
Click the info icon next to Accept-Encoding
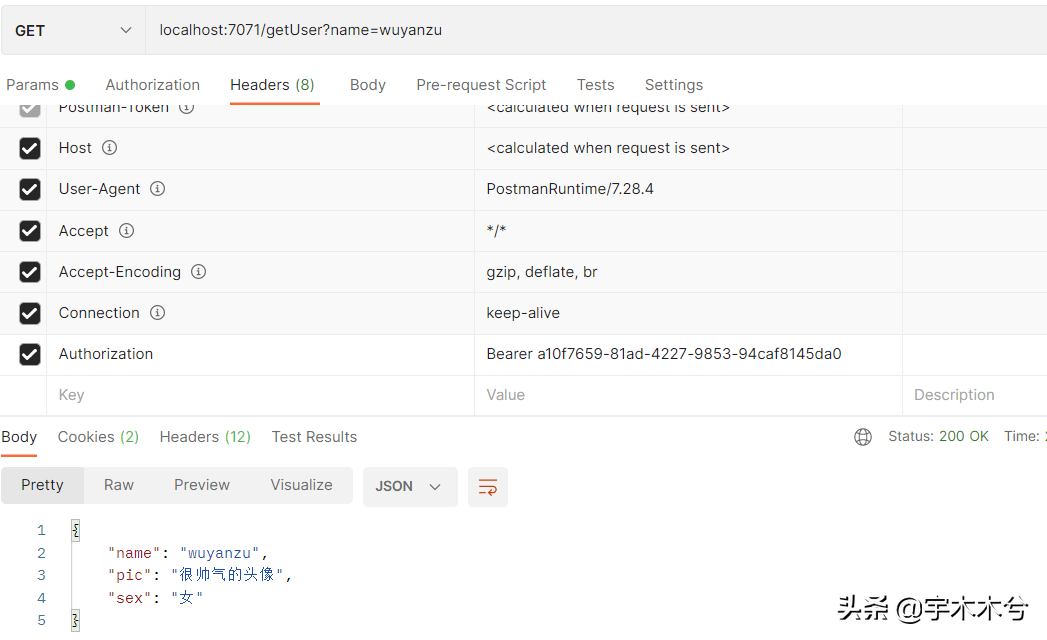(x=198, y=271)
